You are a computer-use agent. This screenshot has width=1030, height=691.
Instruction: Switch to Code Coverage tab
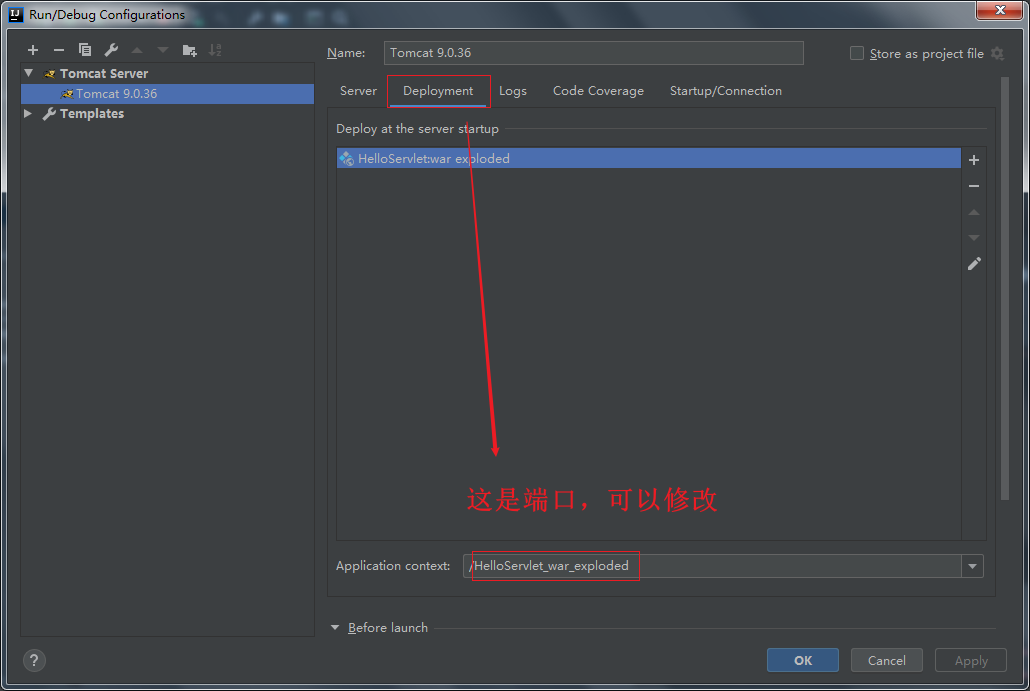pyautogui.click(x=598, y=91)
